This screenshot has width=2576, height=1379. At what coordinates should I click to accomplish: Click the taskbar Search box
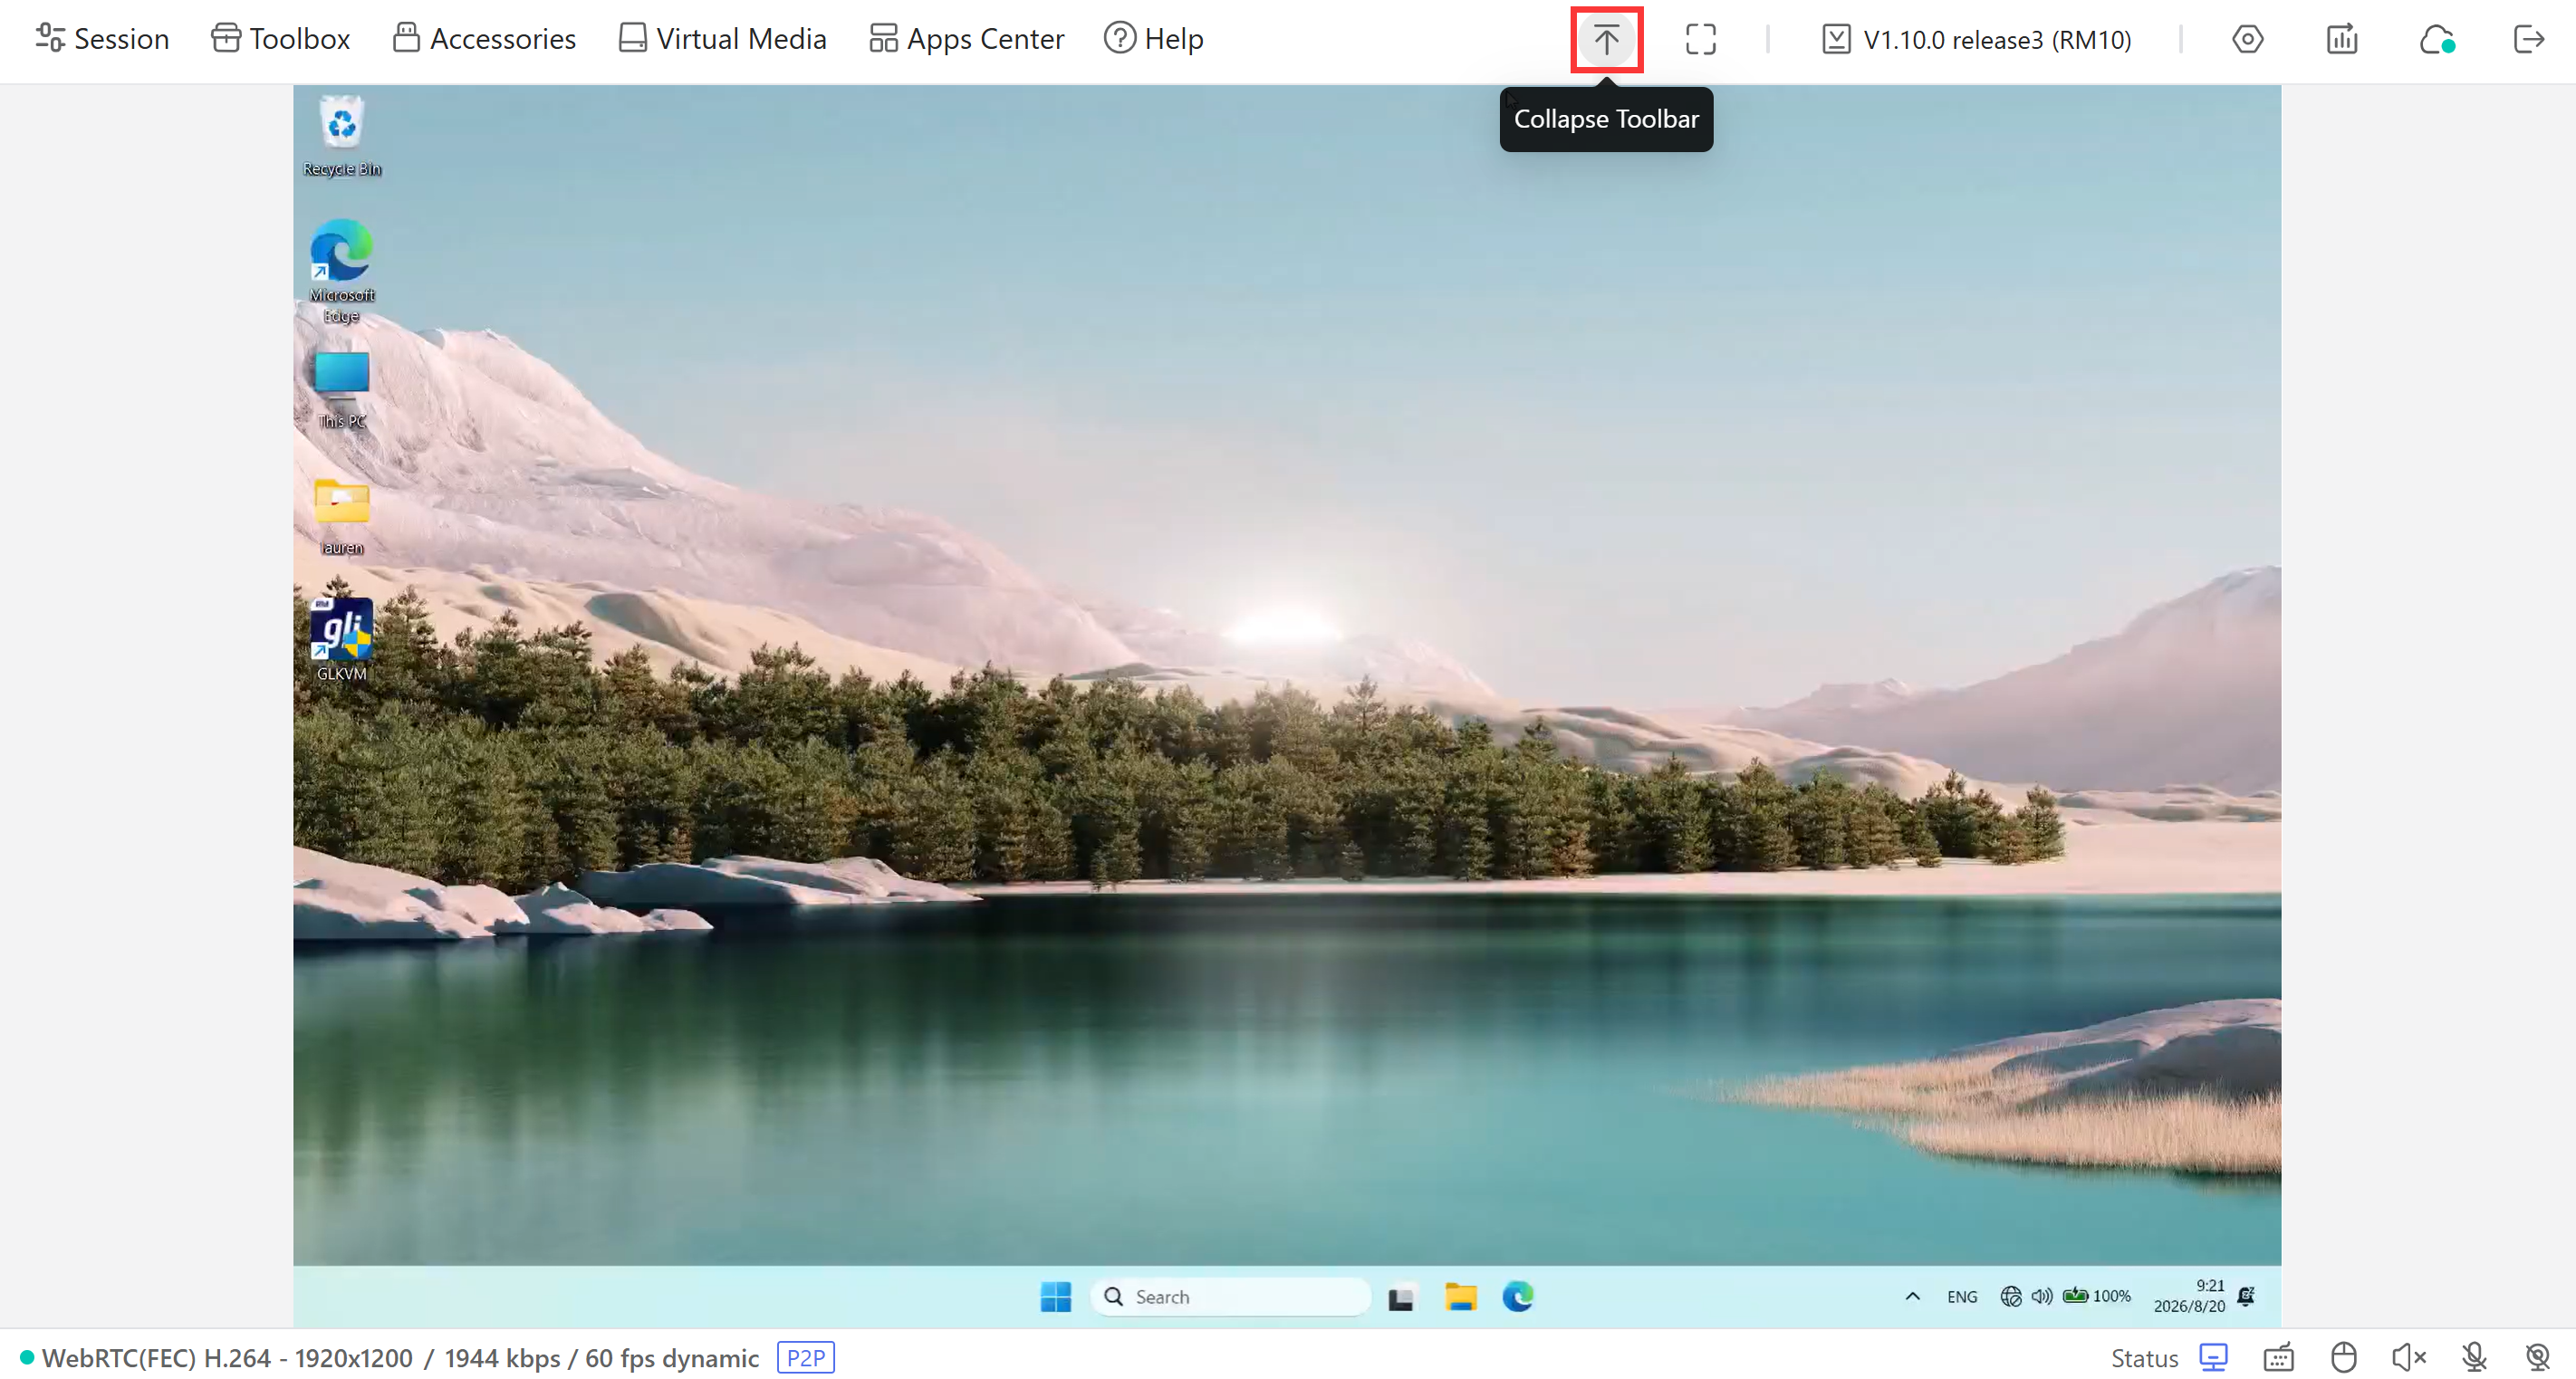[x=1230, y=1296]
